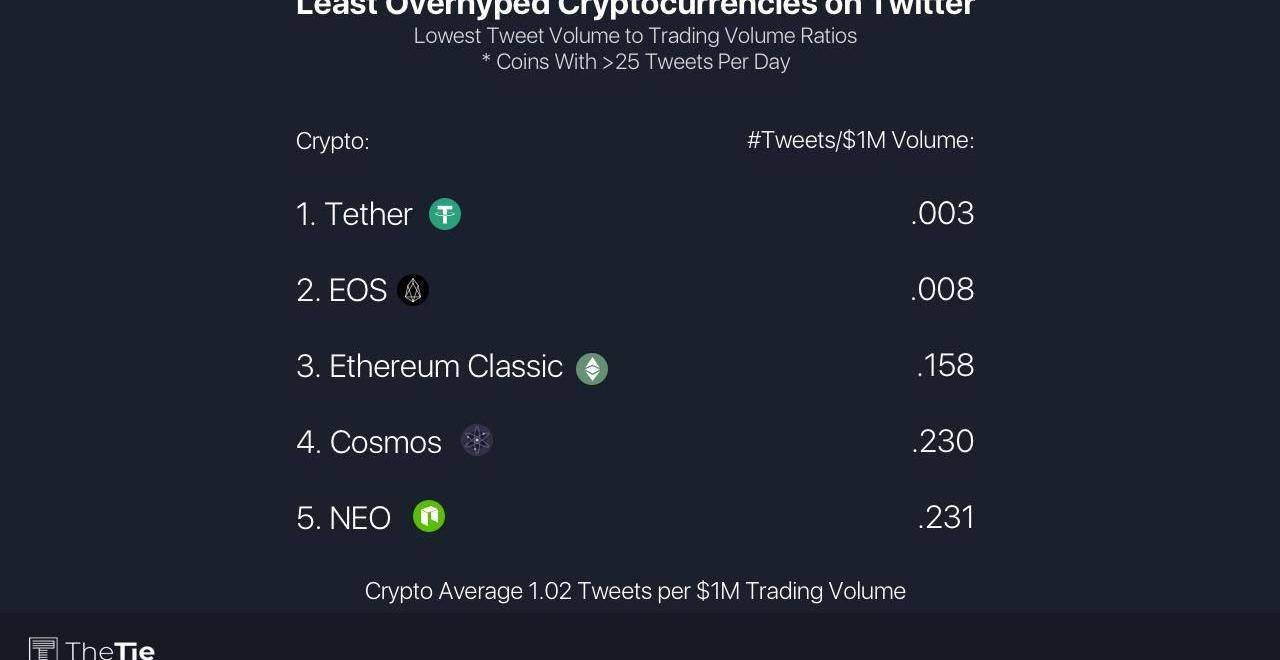Click the green NEO coin icon
The width and height of the screenshot is (1280, 660).
click(429, 516)
